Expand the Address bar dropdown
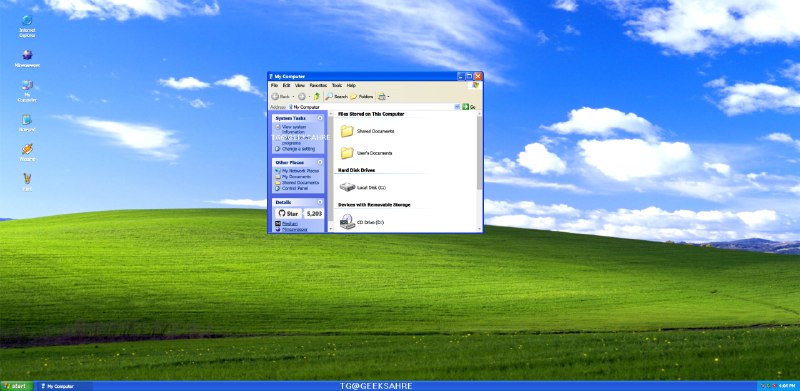 pyautogui.click(x=457, y=107)
